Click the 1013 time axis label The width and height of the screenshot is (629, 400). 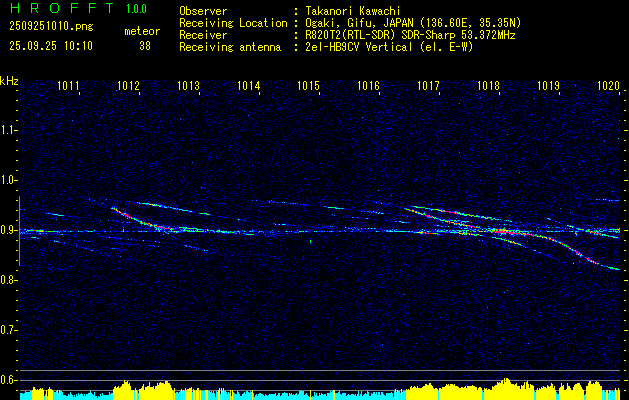coord(189,86)
